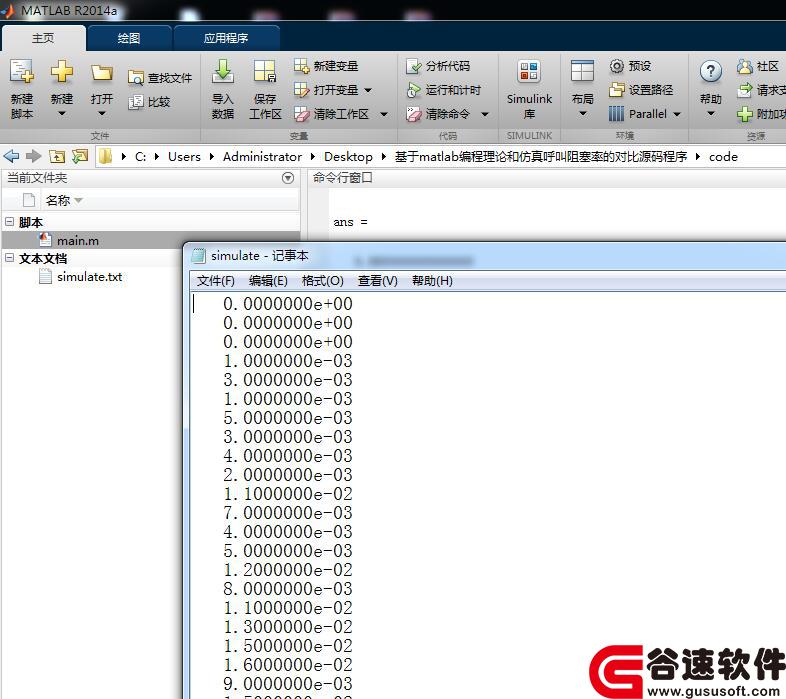Click the 8.0000000e-03 line in Notepad
786x699 pixels.
[288, 589]
